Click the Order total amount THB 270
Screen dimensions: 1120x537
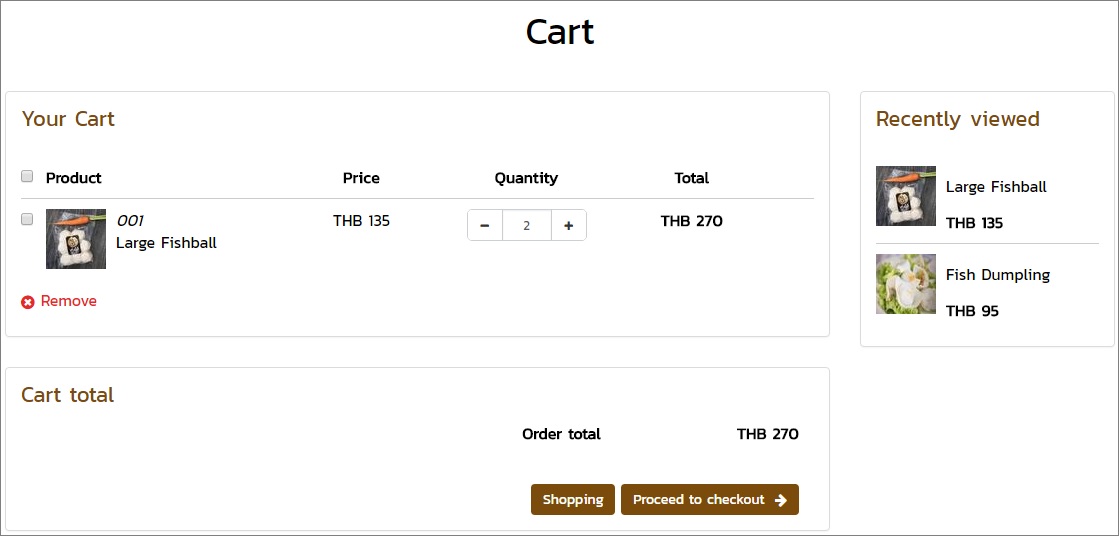(768, 434)
